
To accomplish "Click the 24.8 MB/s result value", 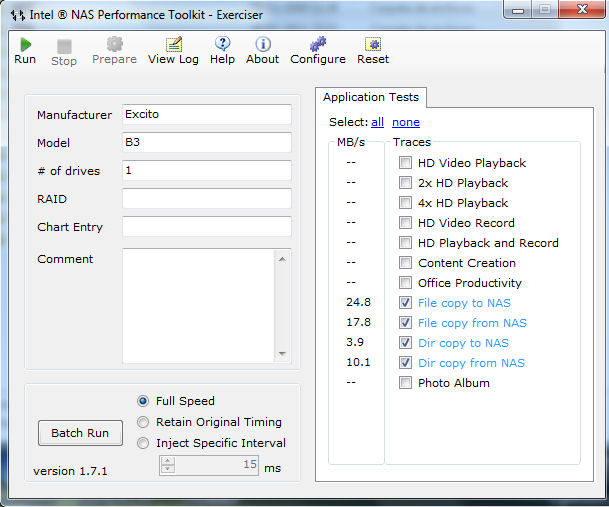I will [358, 302].
